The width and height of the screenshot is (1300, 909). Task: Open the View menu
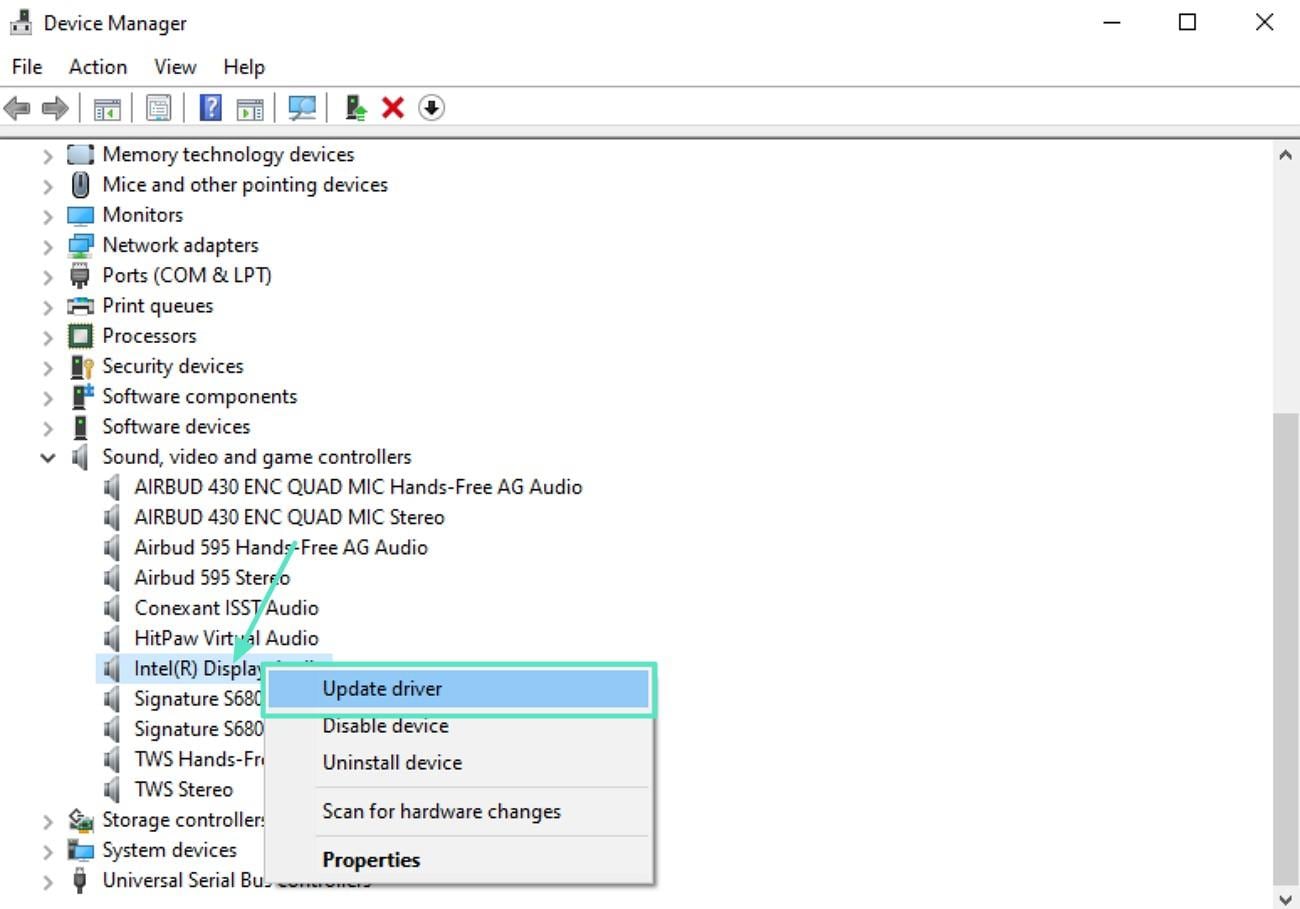175,67
